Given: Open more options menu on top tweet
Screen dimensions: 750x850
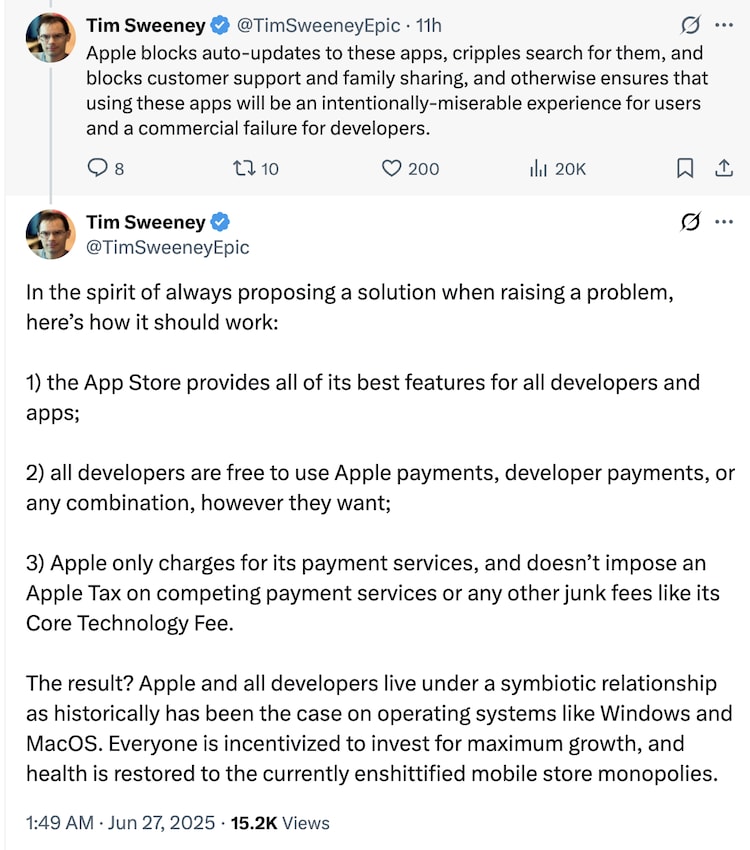Looking at the screenshot, I should (724, 25).
